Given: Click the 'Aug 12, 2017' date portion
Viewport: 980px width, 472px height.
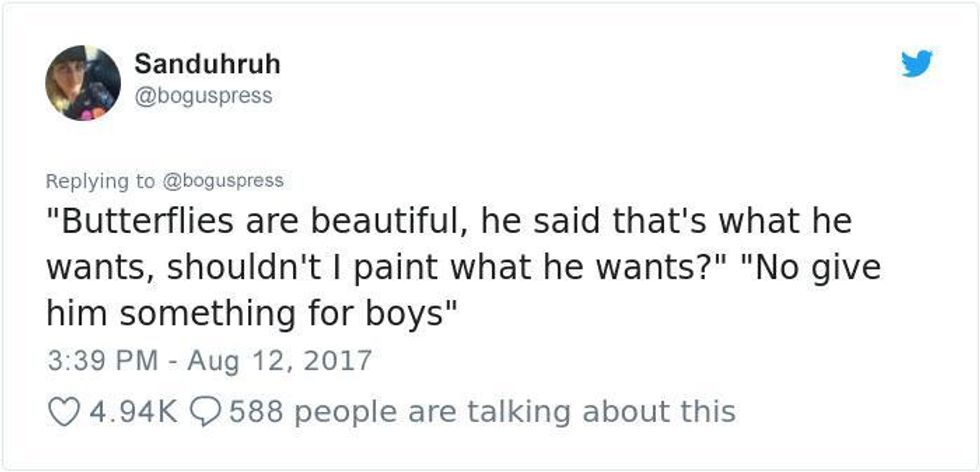Looking at the screenshot, I should pyautogui.click(x=279, y=361).
